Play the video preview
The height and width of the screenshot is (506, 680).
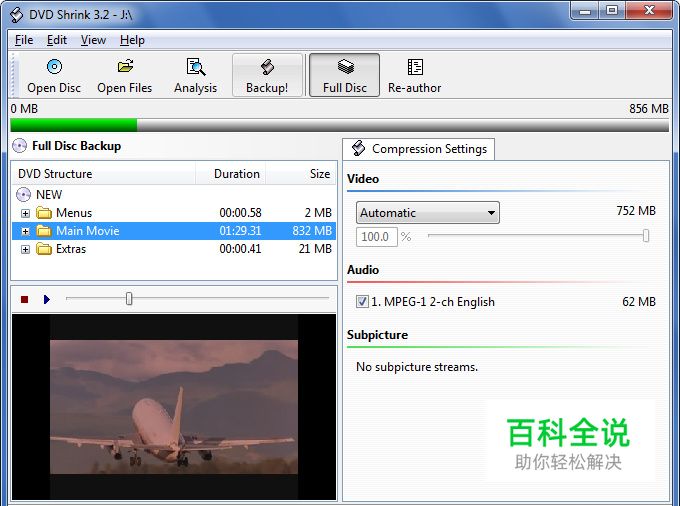coord(47,299)
